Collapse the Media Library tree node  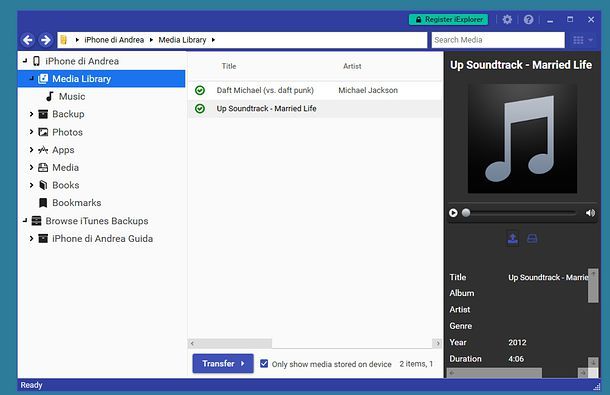click(x=32, y=79)
